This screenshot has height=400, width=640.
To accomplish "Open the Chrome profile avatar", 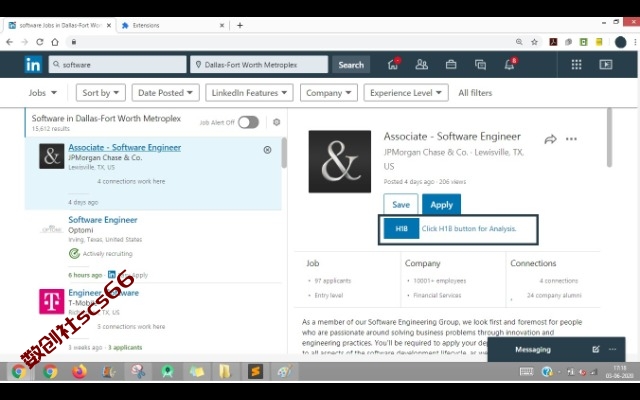I will coord(620,42).
